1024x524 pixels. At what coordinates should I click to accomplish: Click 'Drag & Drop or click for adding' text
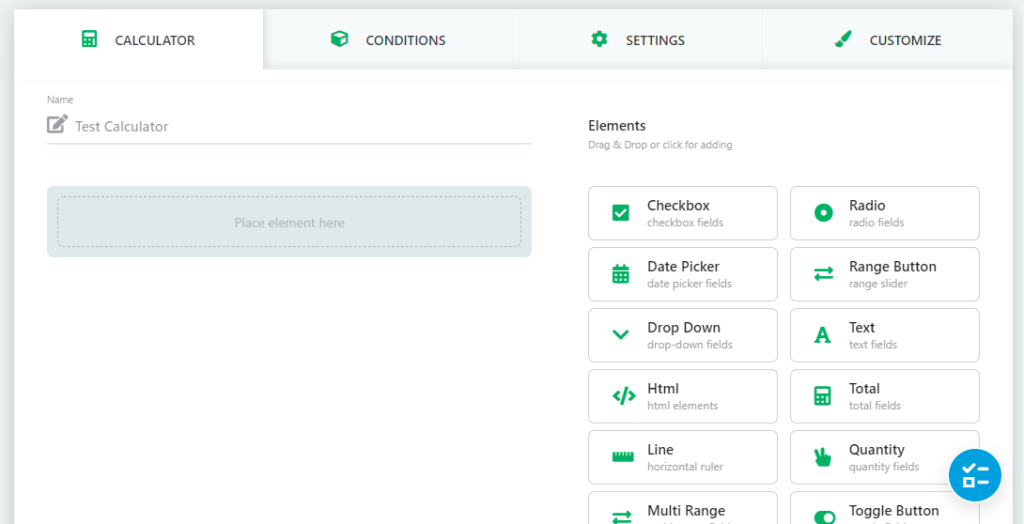pos(660,145)
